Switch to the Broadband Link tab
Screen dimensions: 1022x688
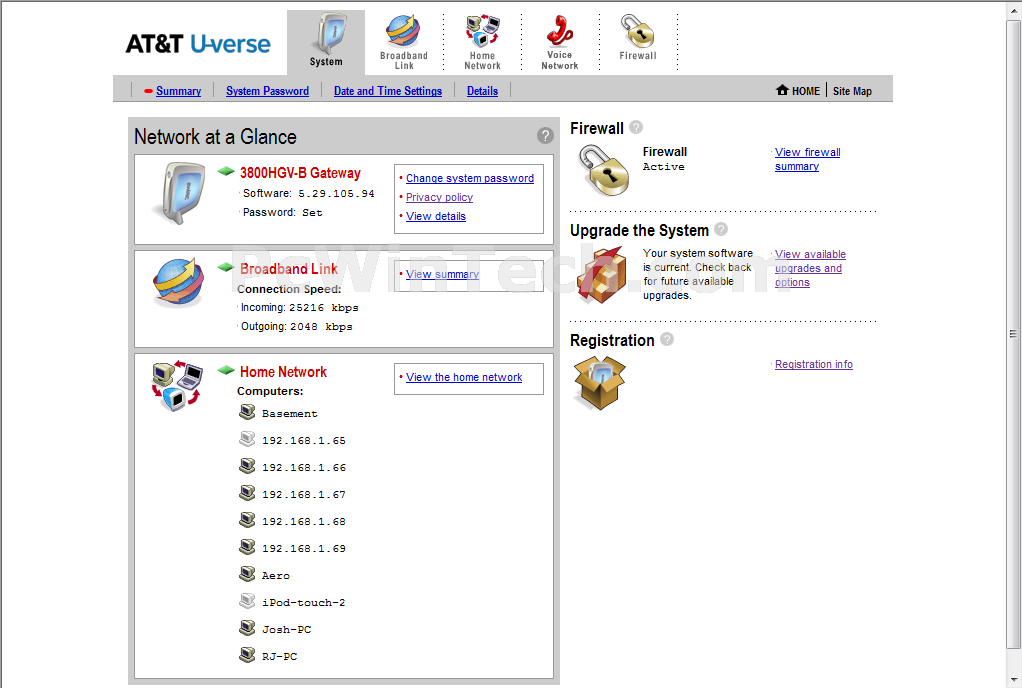[404, 42]
